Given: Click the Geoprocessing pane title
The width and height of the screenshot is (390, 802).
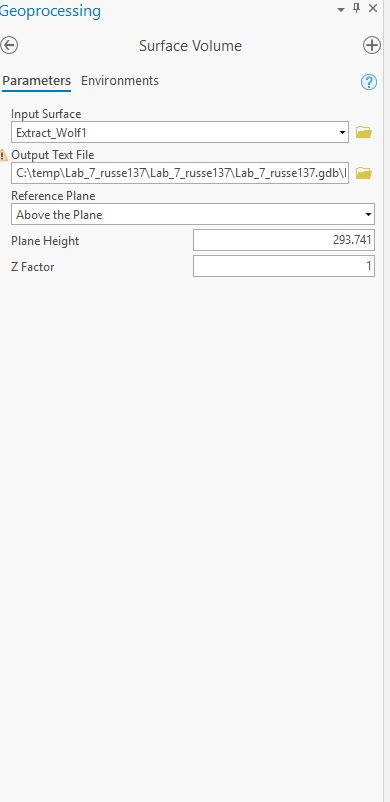Looking at the screenshot, I should tap(50, 11).
